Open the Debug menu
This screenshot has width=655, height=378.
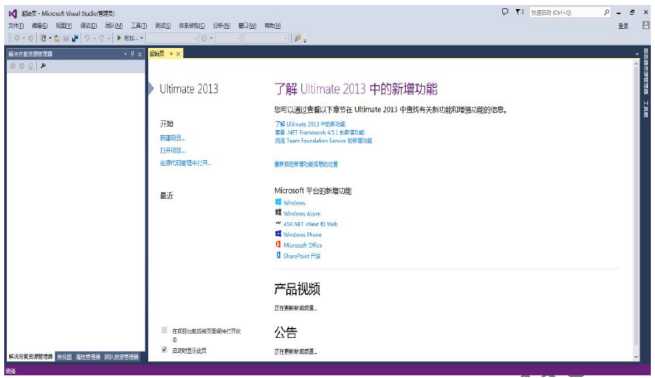point(89,26)
